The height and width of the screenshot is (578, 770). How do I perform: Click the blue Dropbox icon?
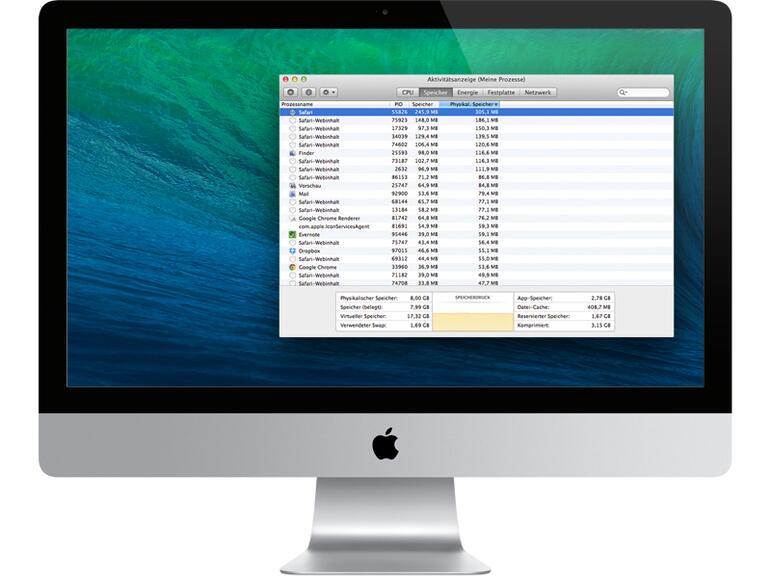click(x=293, y=251)
